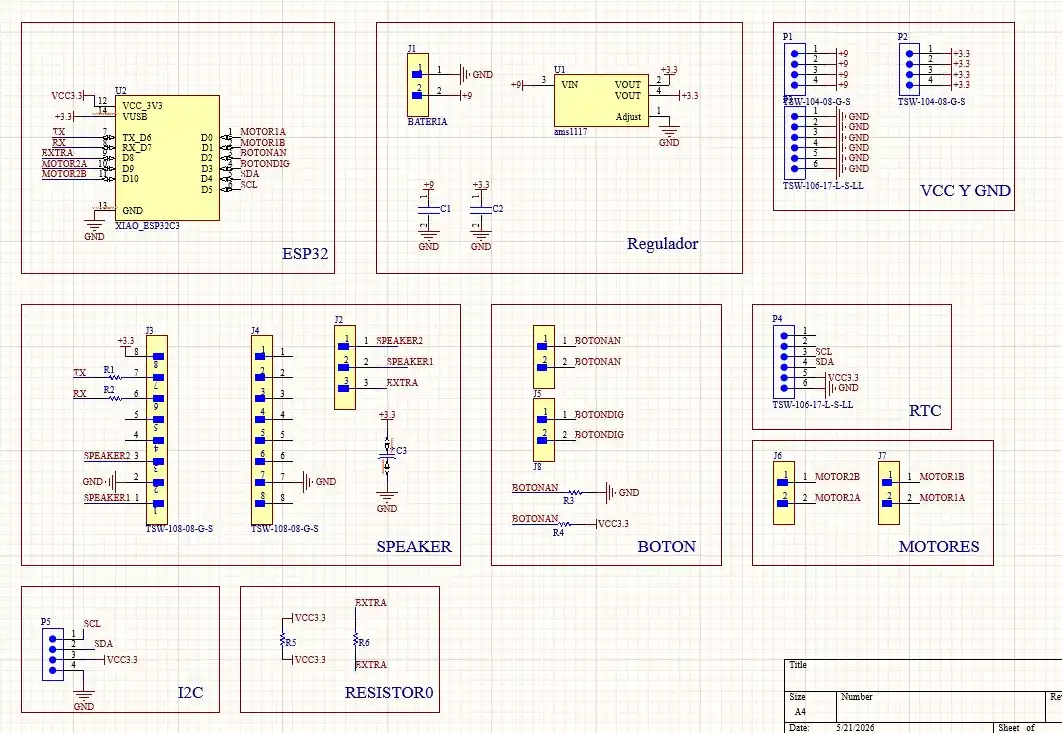Click the J8 BOTONDIG connector symbol

click(544, 430)
